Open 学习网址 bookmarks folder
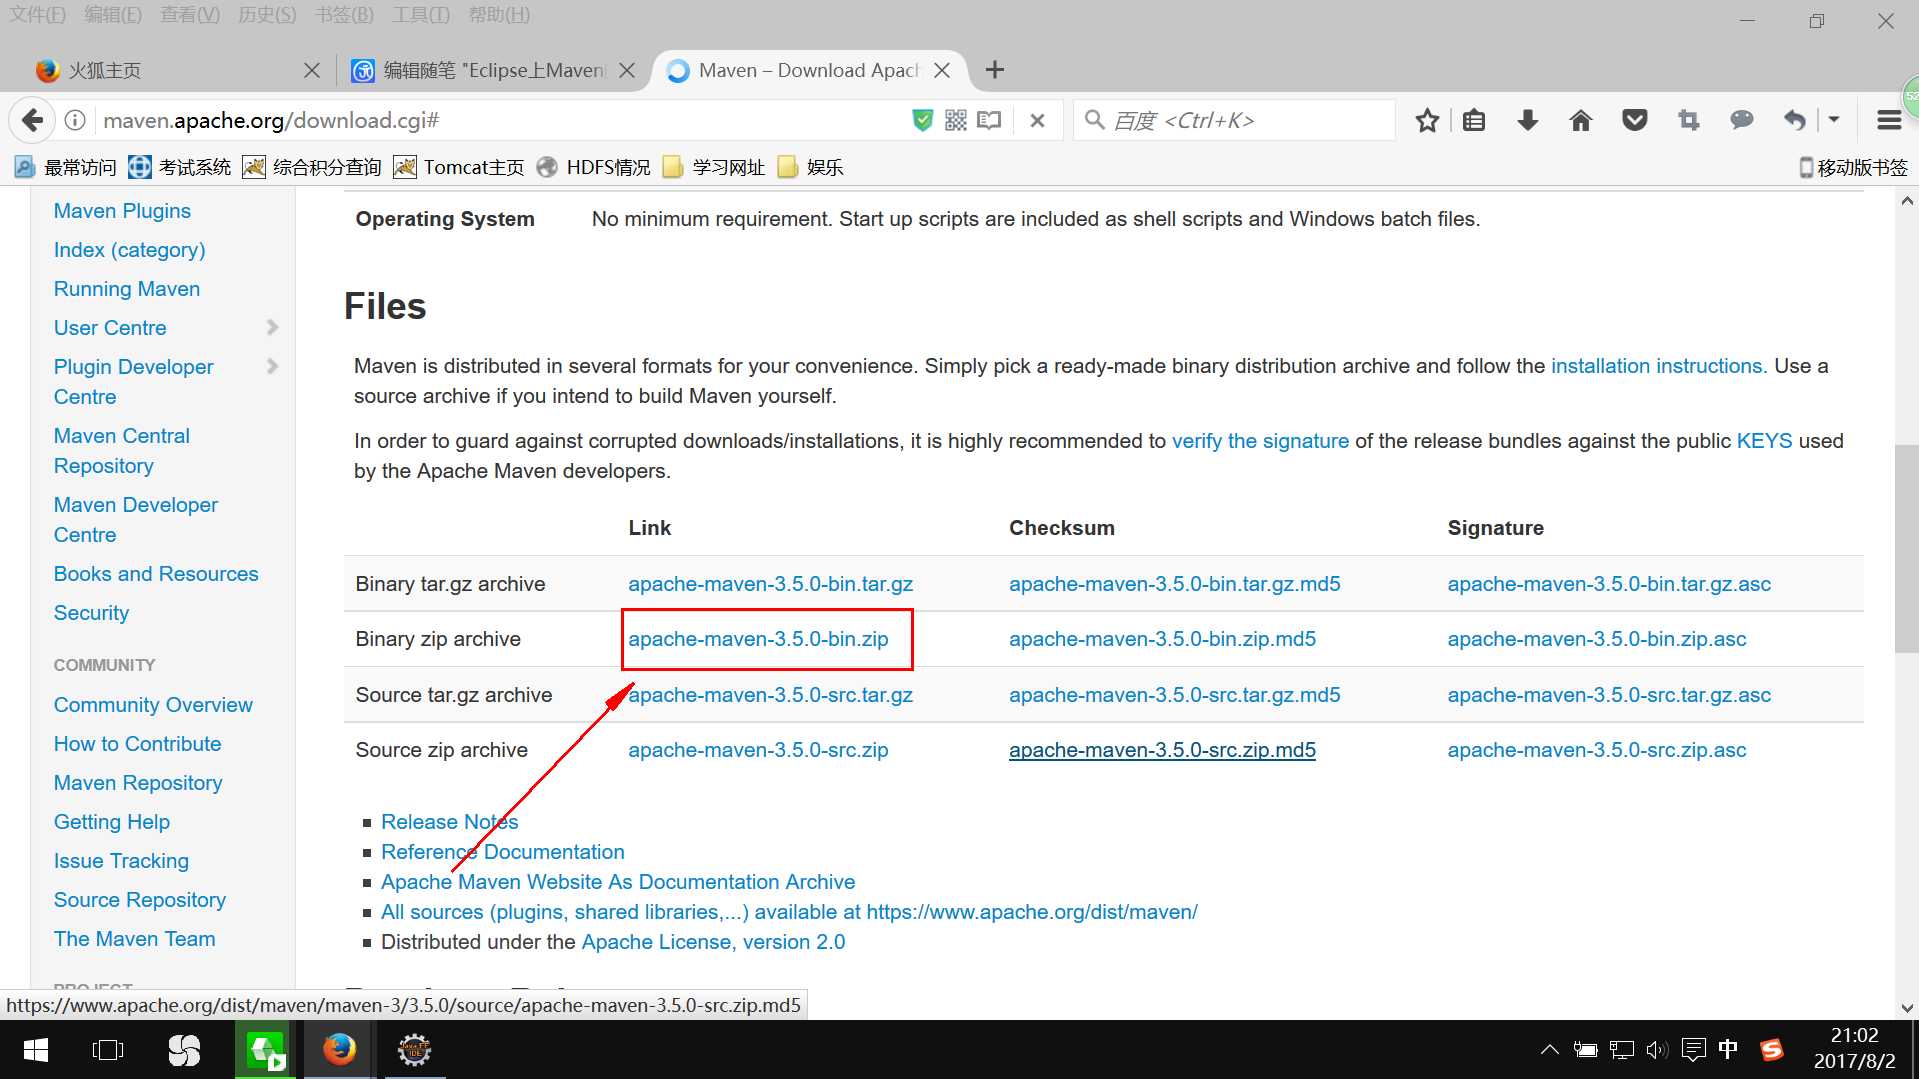The image size is (1919, 1079). tap(714, 167)
